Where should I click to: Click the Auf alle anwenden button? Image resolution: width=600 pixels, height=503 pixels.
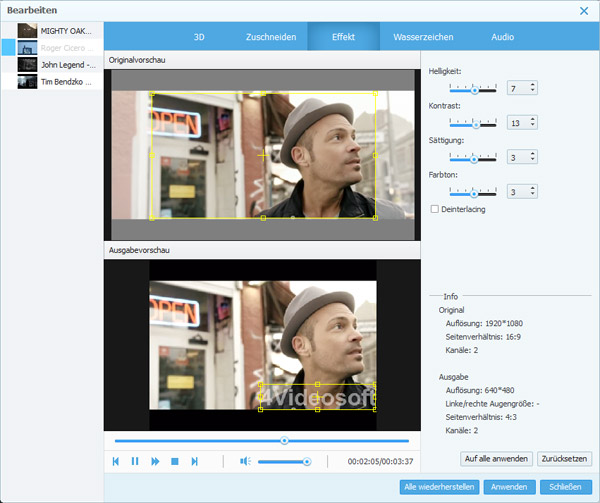(x=496, y=459)
